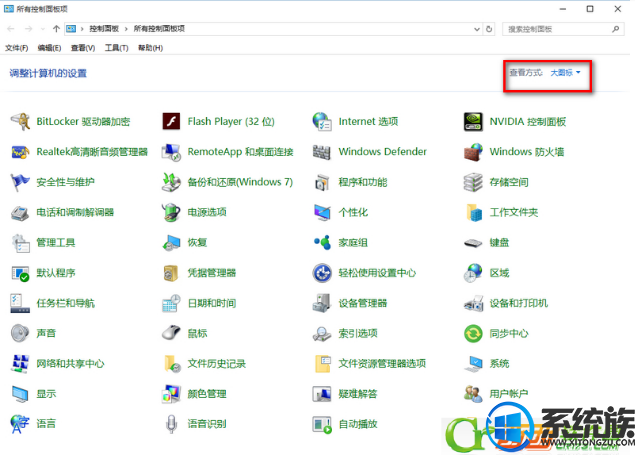Open 家庭组 spheres icon

point(322,243)
